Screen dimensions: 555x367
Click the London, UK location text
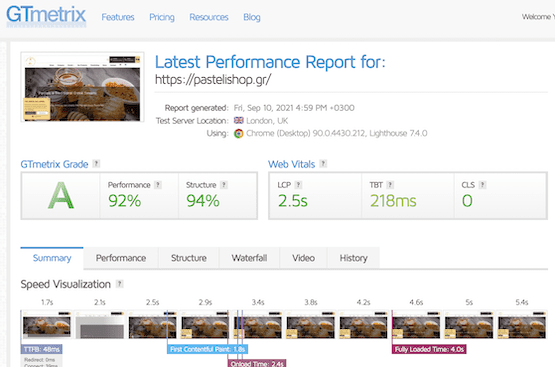267,121
